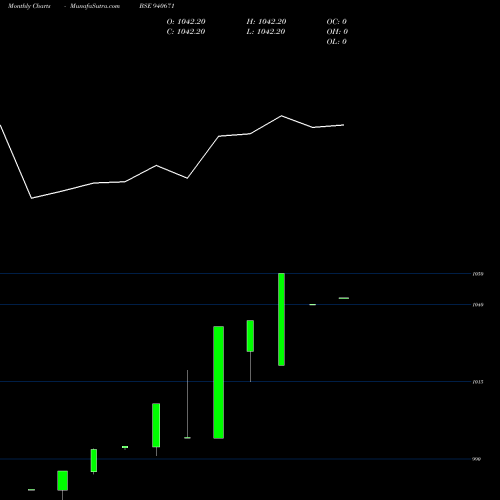Select the C: 1042.20 close value
This screenshot has height=500, width=500.
[x=186, y=32]
